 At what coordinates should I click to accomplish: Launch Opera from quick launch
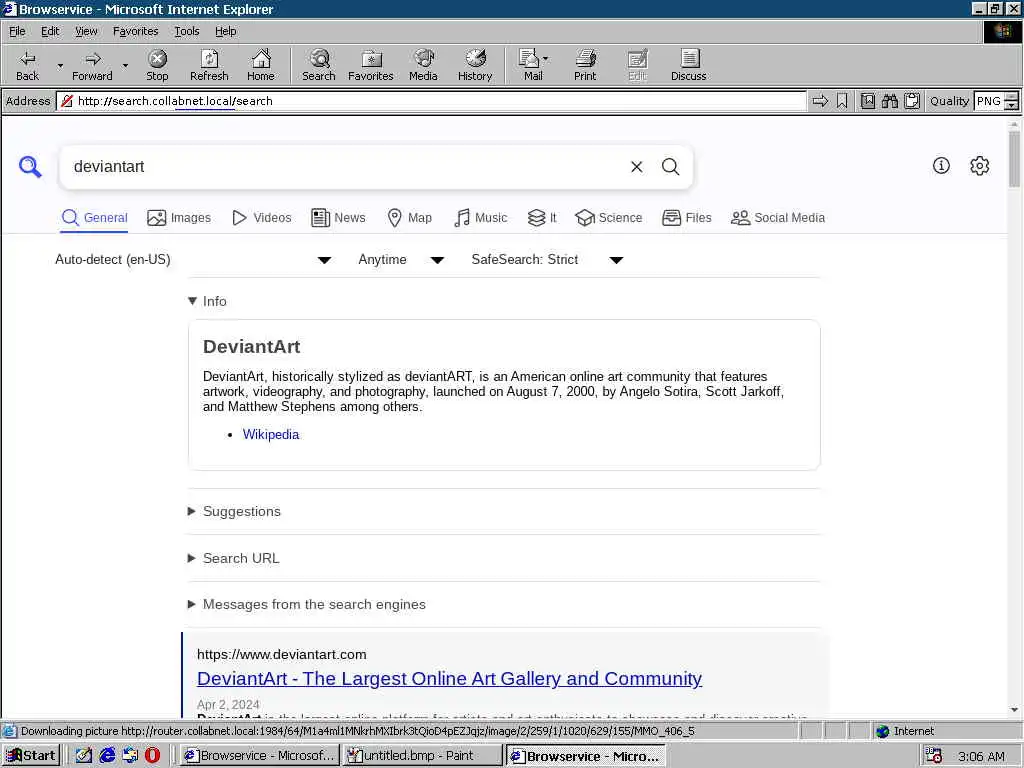pyautogui.click(x=153, y=756)
